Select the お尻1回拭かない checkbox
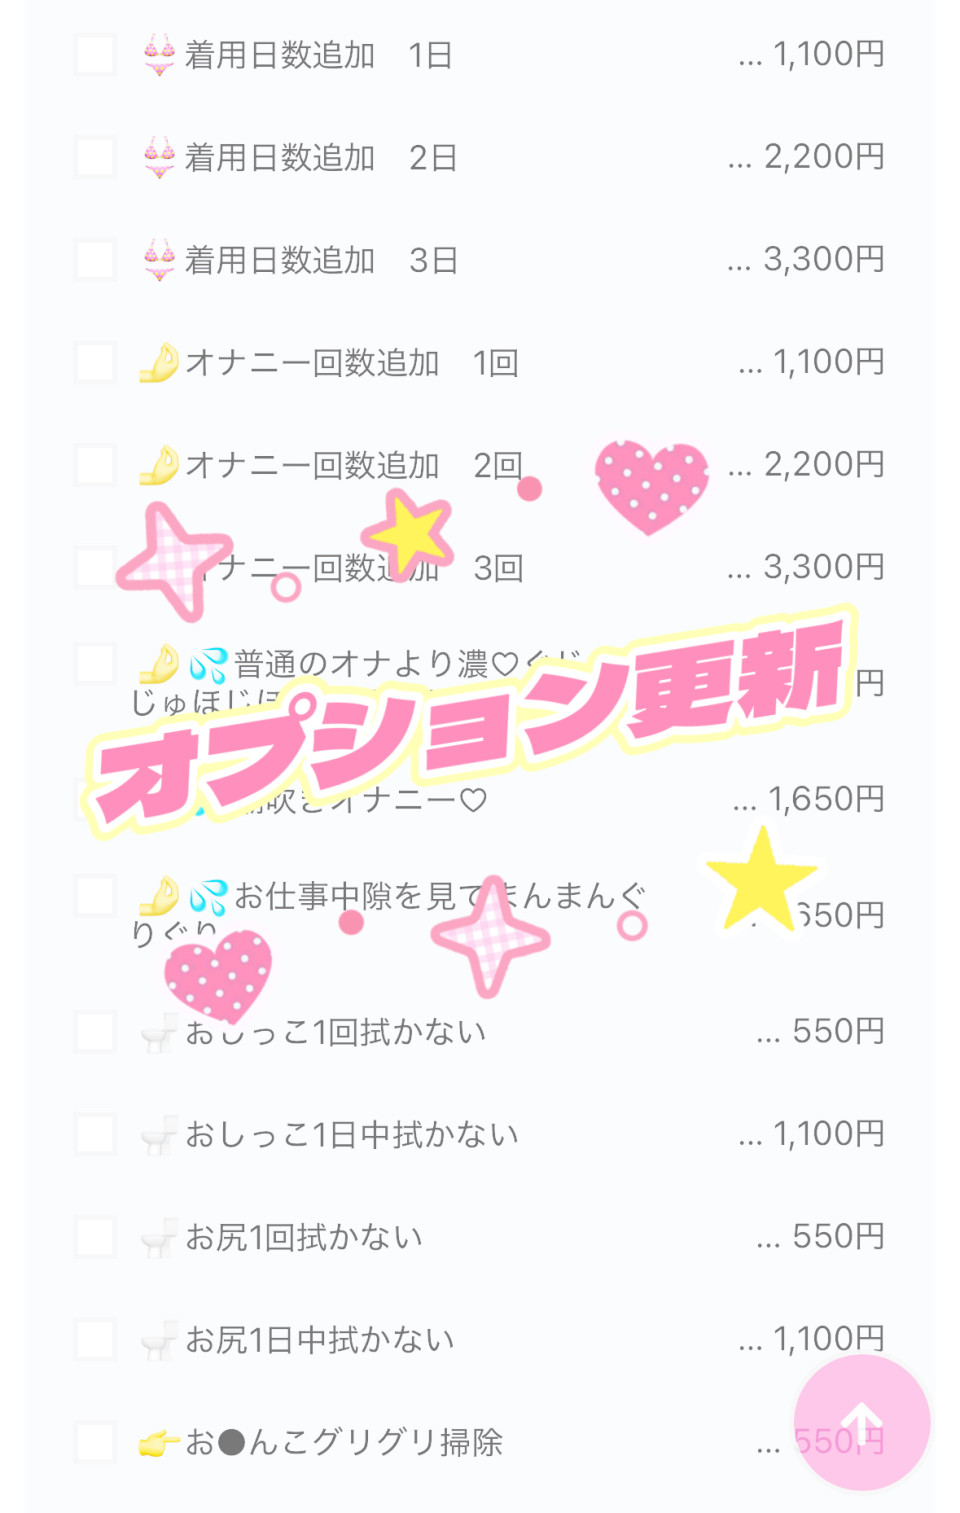The height and width of the screenshot is (1513, 960). [x=96, y=1238]
